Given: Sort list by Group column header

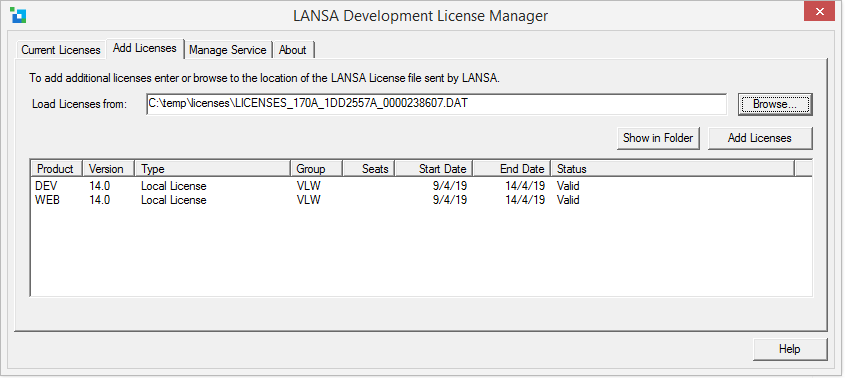Looking at the screenshot, I should pyautogui.click(x=316, y=169).
